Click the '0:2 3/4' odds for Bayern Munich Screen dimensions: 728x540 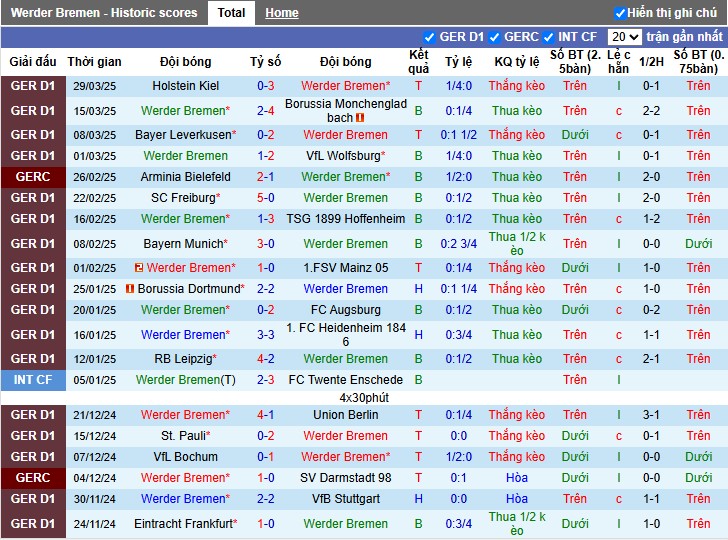(x=459, y=243)
